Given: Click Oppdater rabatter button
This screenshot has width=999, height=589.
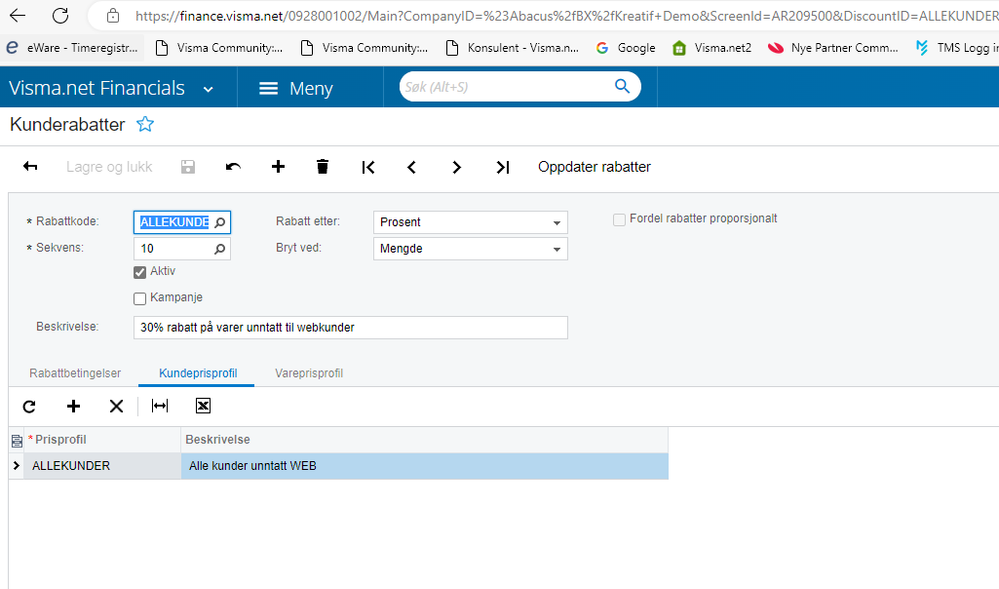Looking at the screenshot, I should click(594, 167).
